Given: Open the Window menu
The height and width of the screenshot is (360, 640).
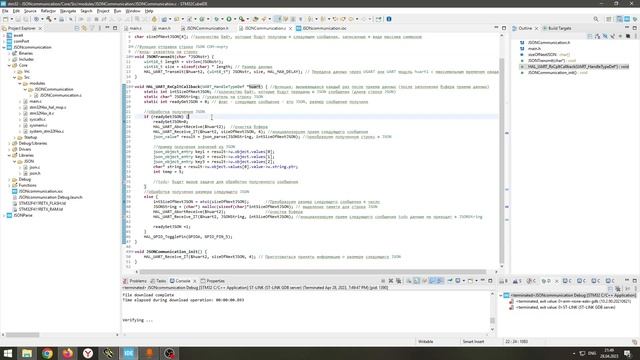Looking at the screenshot, I should pos(133,11).
